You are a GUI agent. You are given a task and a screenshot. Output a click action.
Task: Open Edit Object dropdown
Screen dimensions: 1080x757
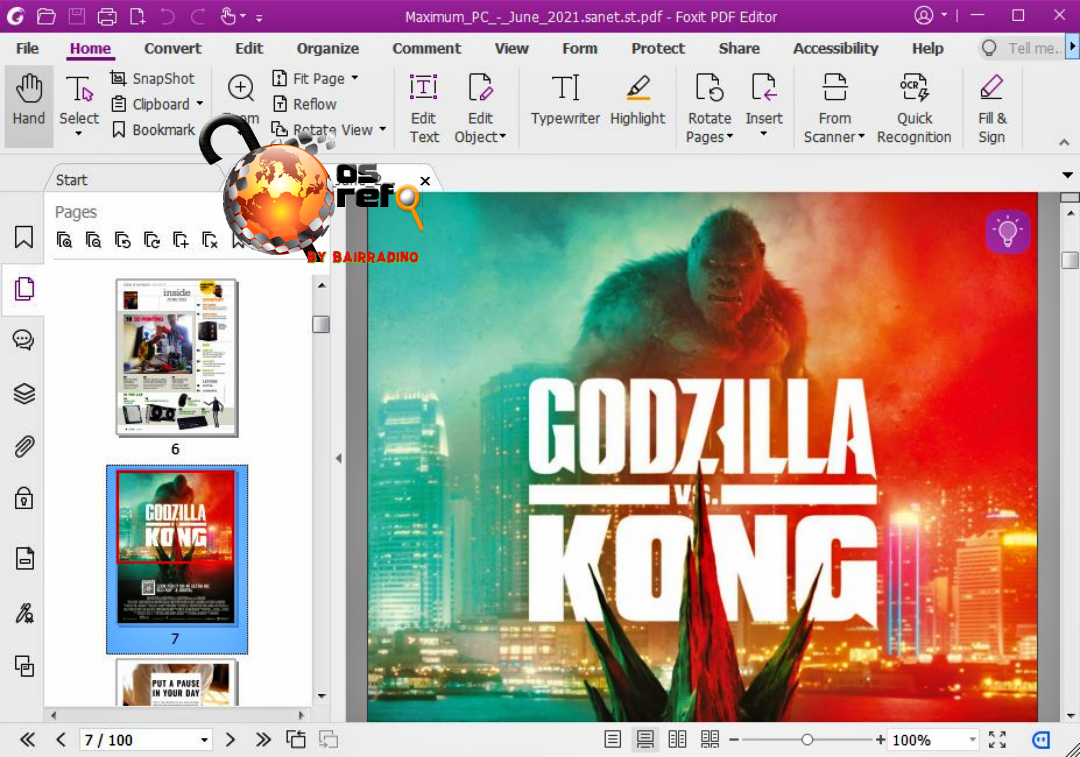tap(503, 136)
